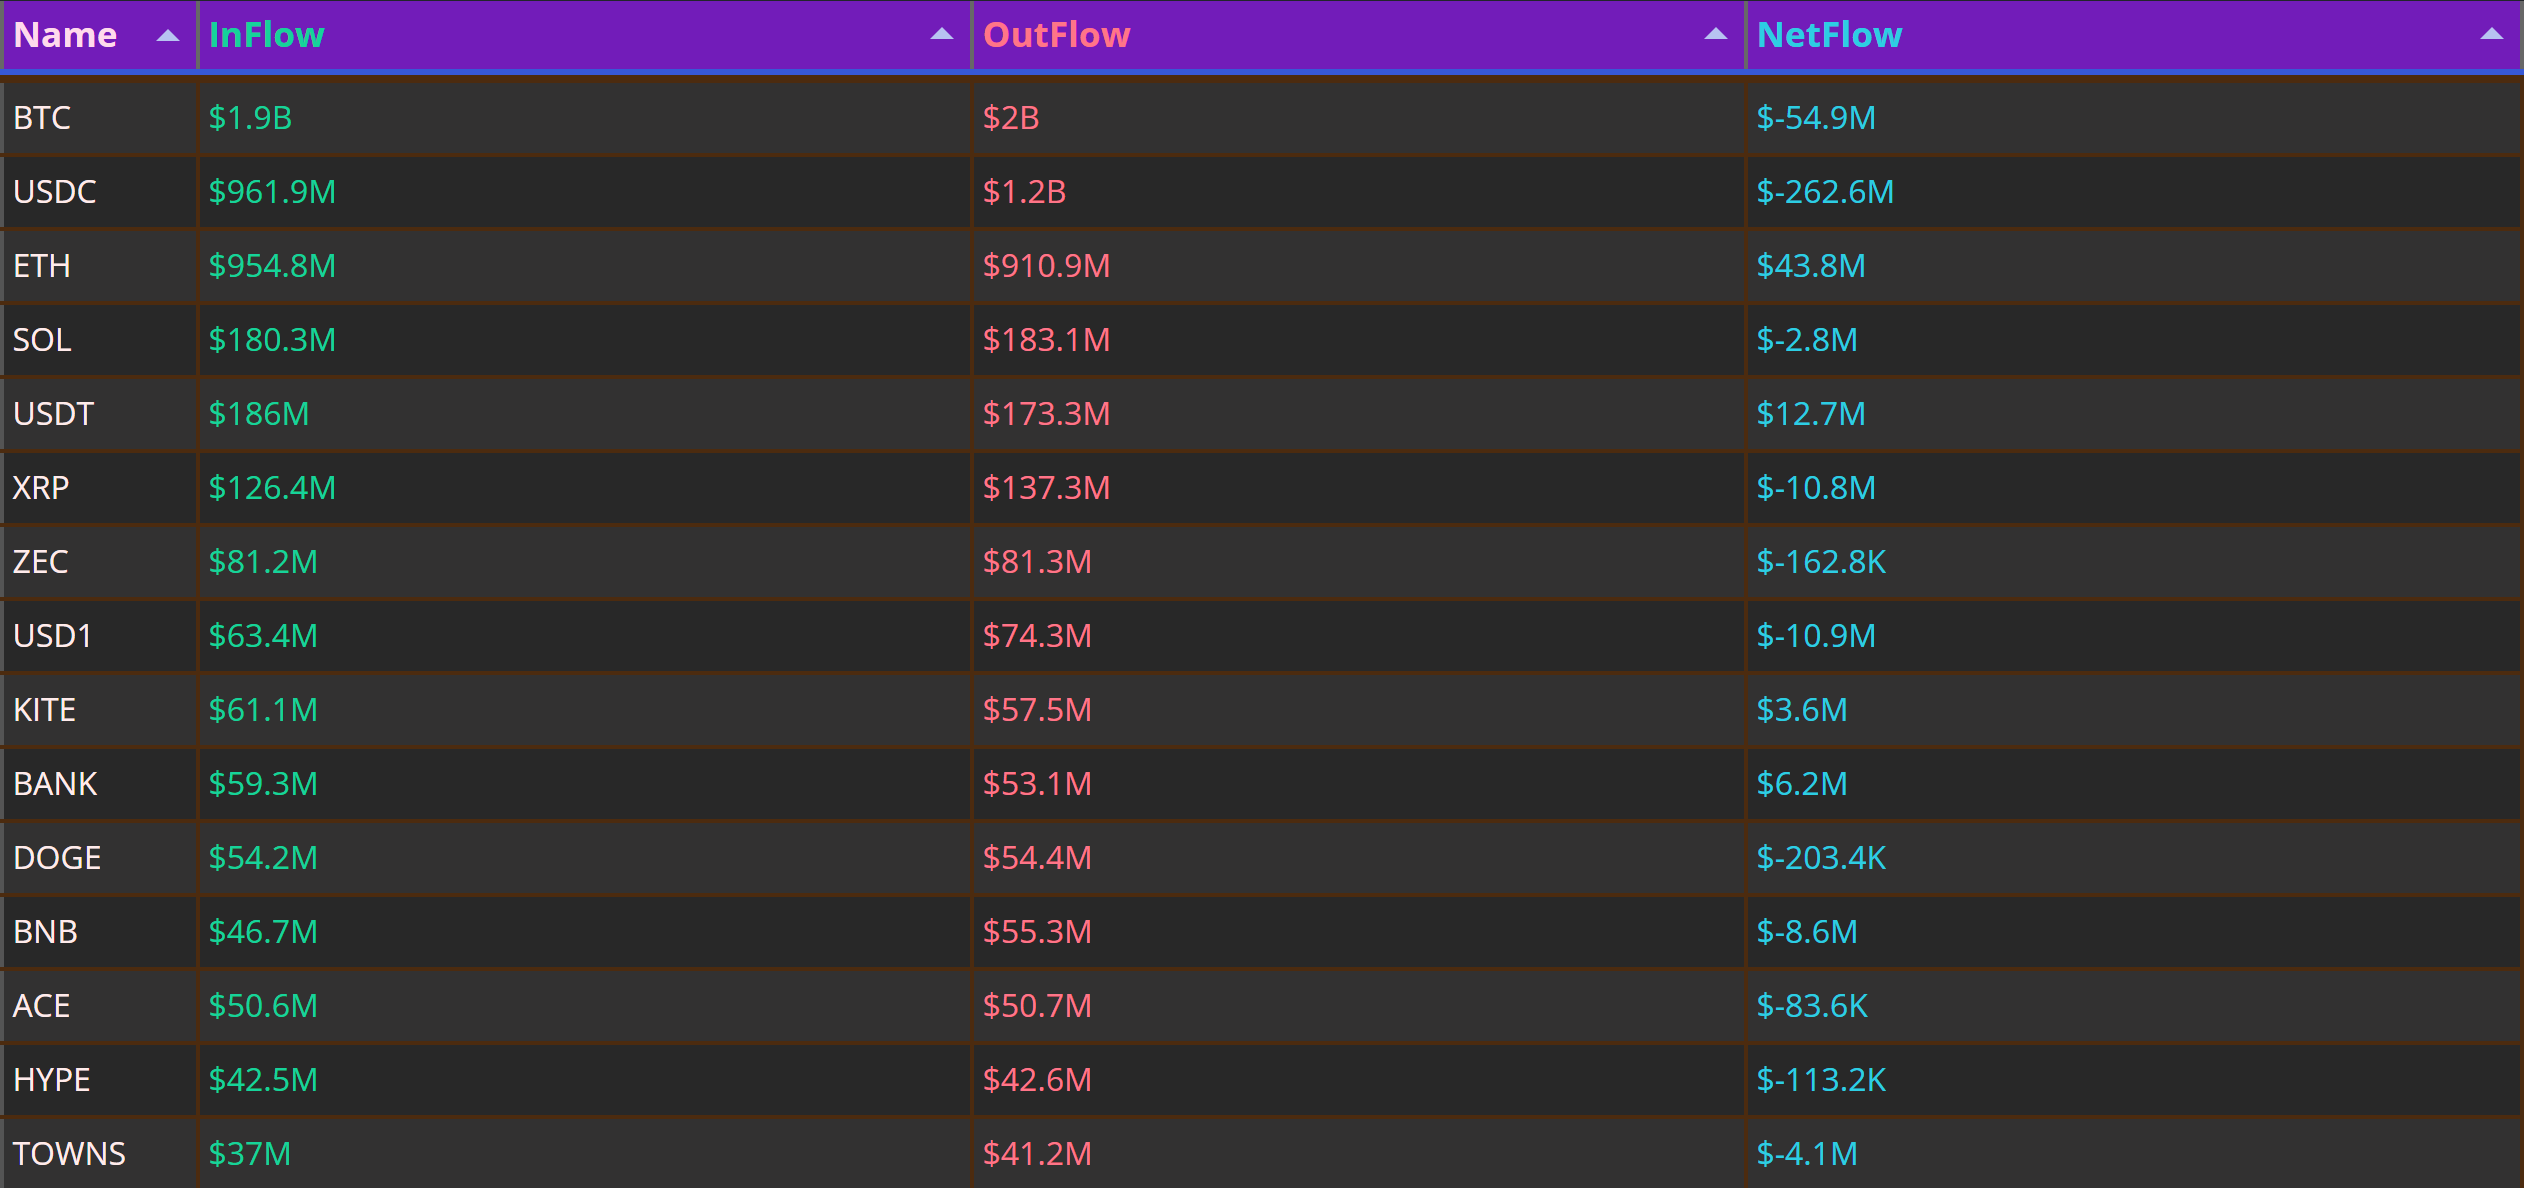The height and width of the screenshot is (1188, 2524).
Task: Select the BNB row name
Action: click(x=46, y=932)
